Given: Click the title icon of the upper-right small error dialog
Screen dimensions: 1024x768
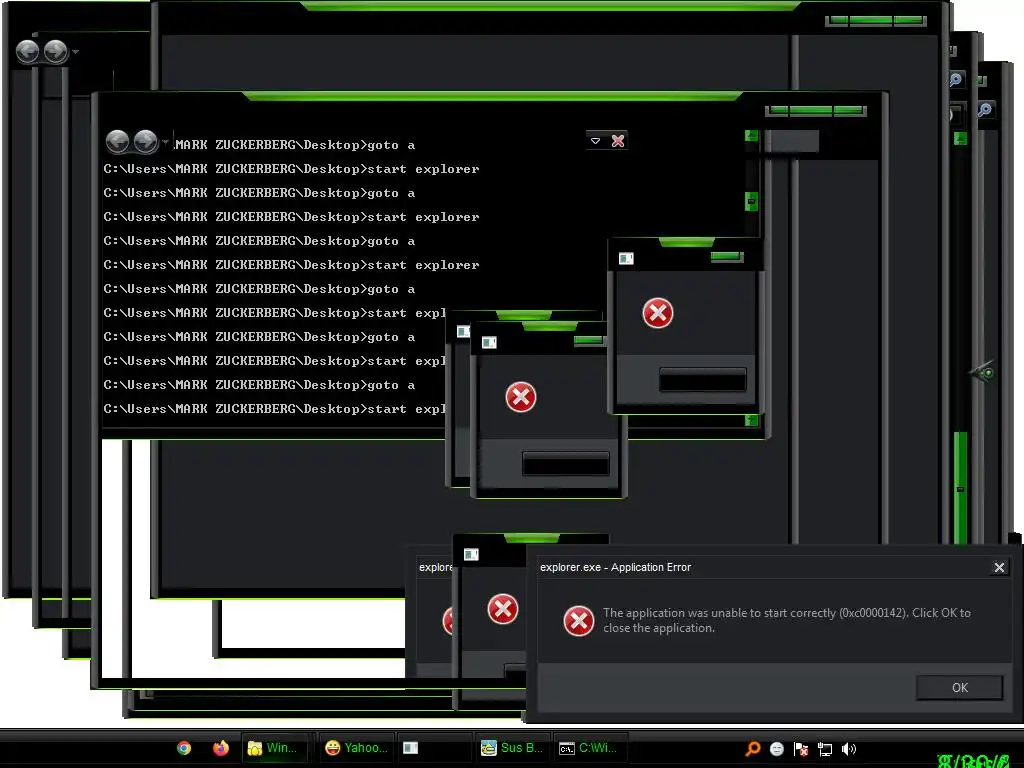Looking at the screenshot, I should click(626, 259).
